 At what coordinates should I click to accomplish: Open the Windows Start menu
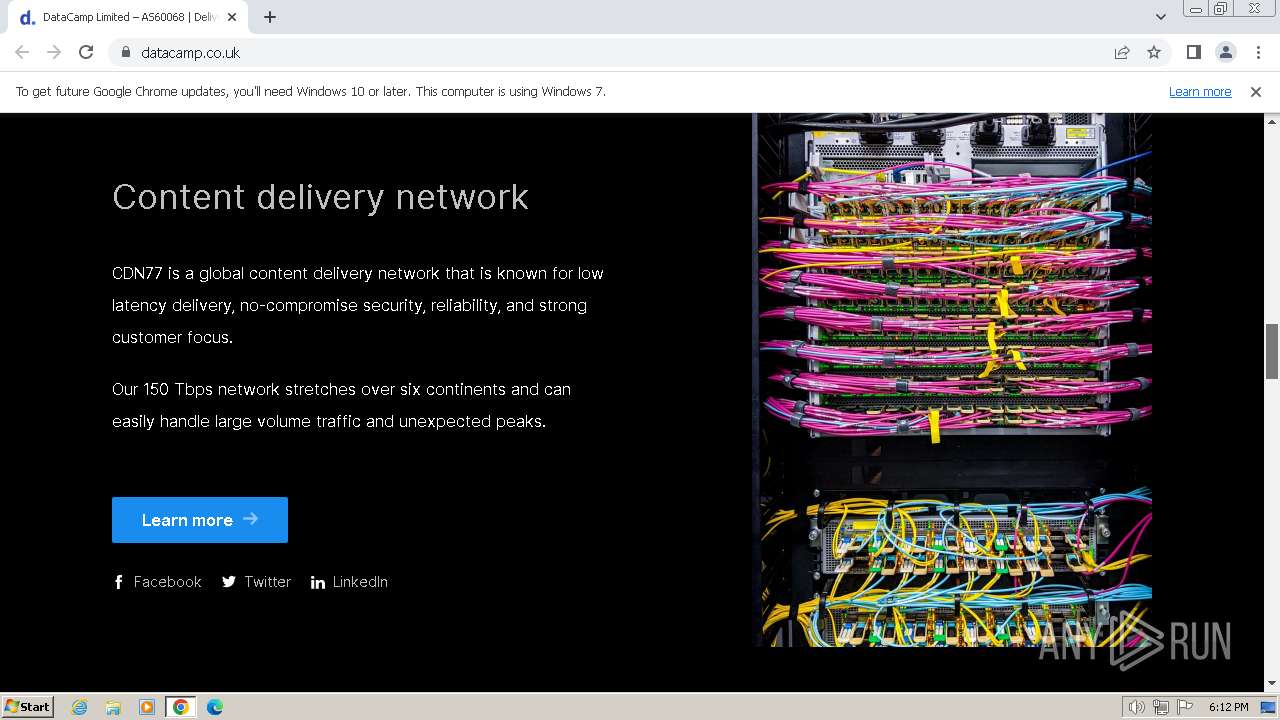coord(28,707)
